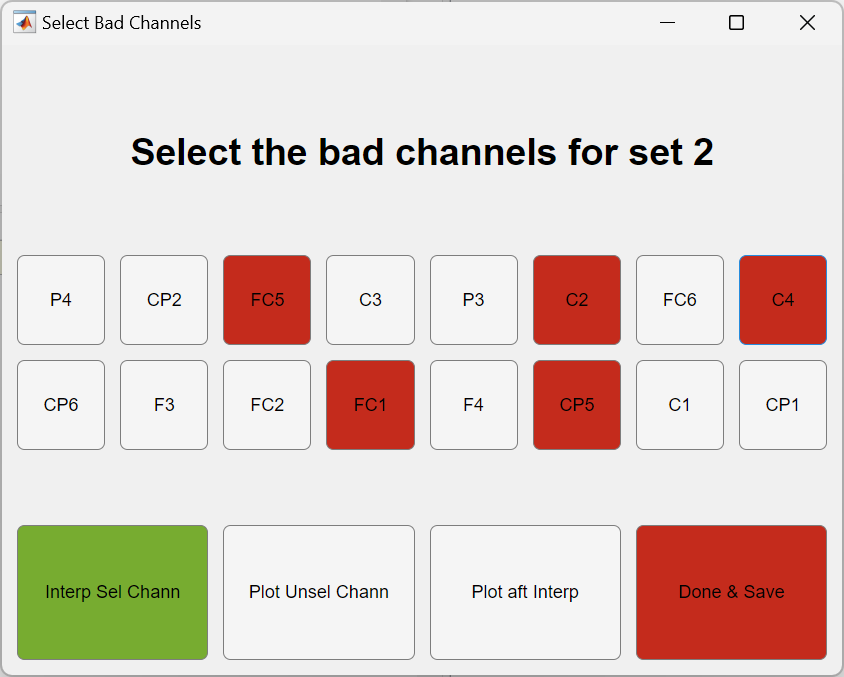
Task: Select the FC6 channel as bad
Action: coord(680,300)
